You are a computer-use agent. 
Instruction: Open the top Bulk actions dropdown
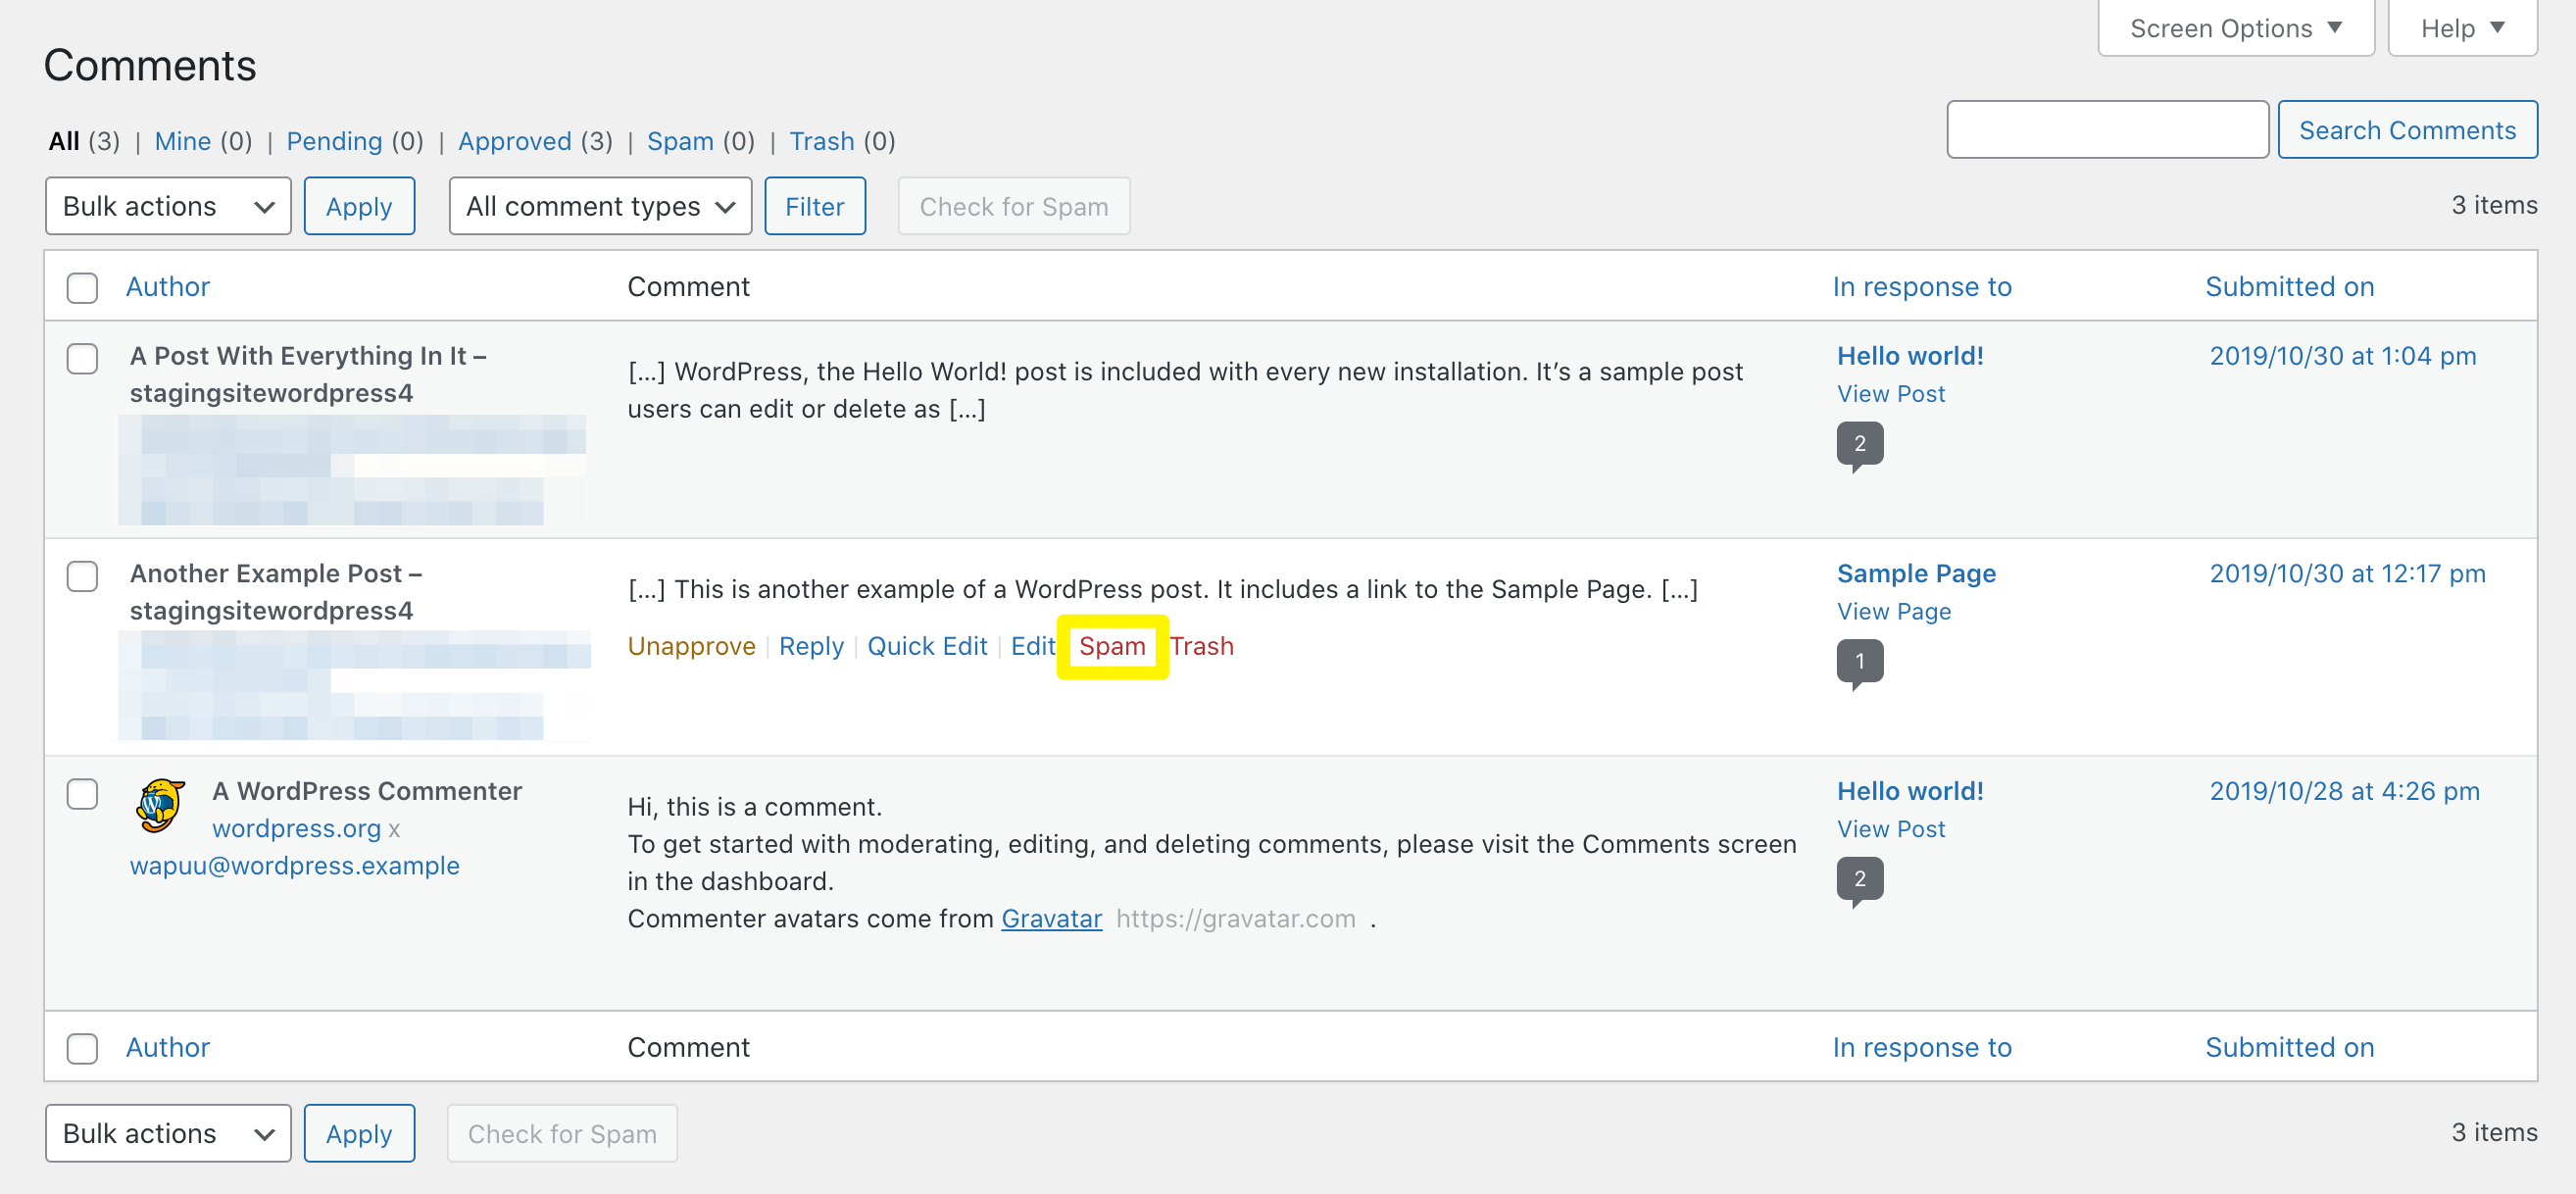(x=168, y=206)
